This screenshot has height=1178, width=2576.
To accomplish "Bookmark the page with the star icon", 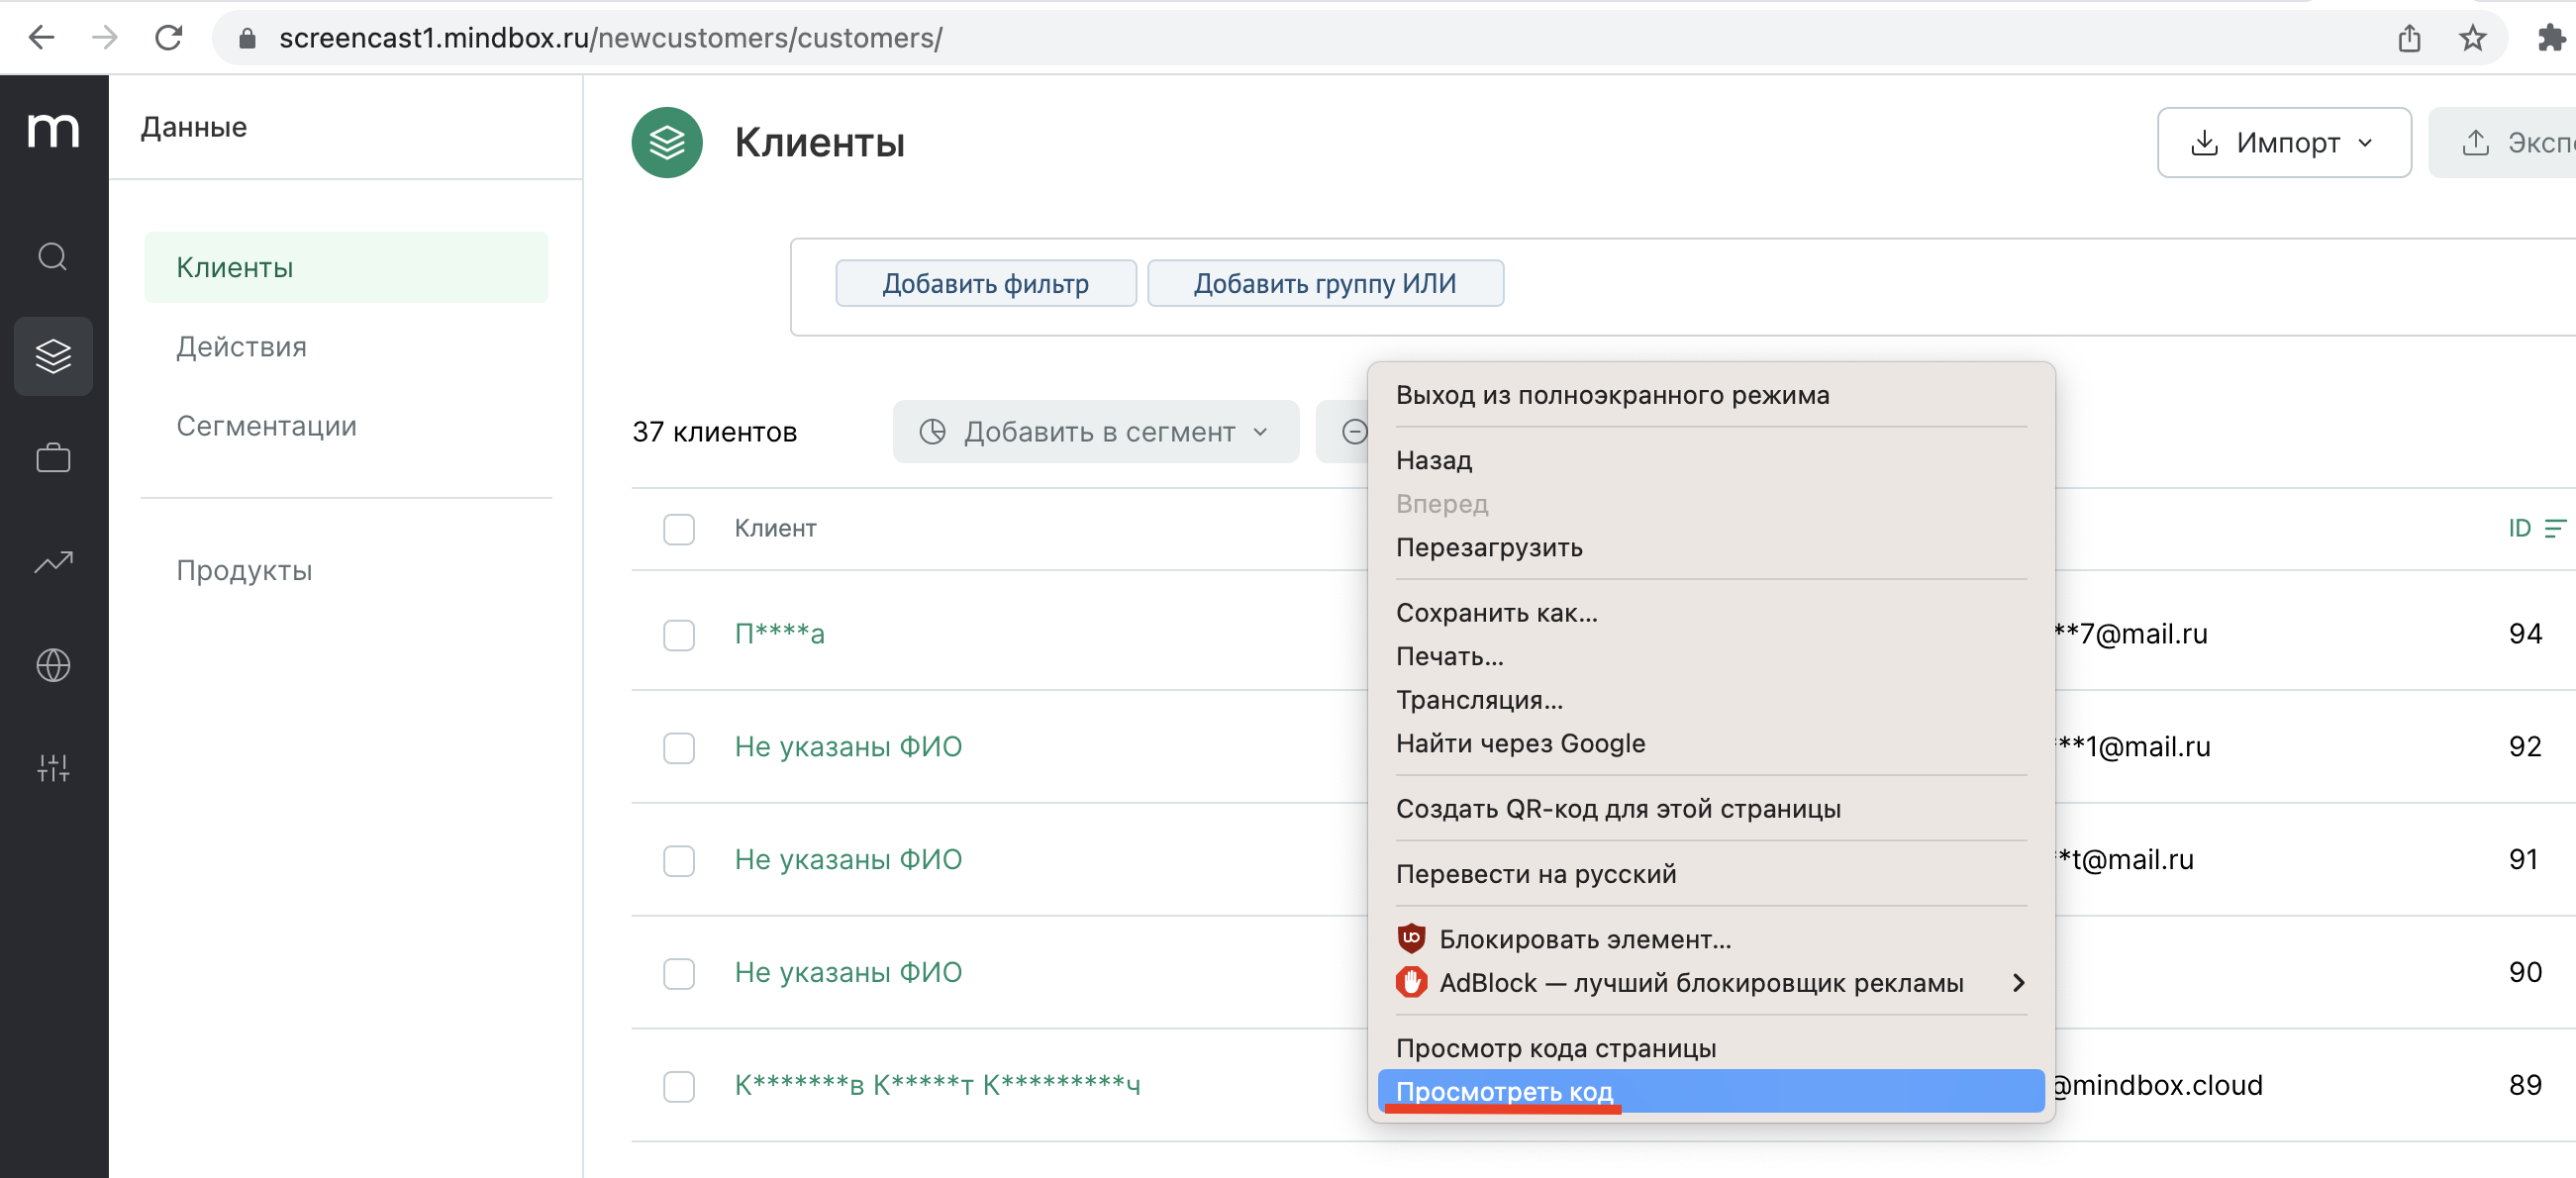I will [2472, 38].
